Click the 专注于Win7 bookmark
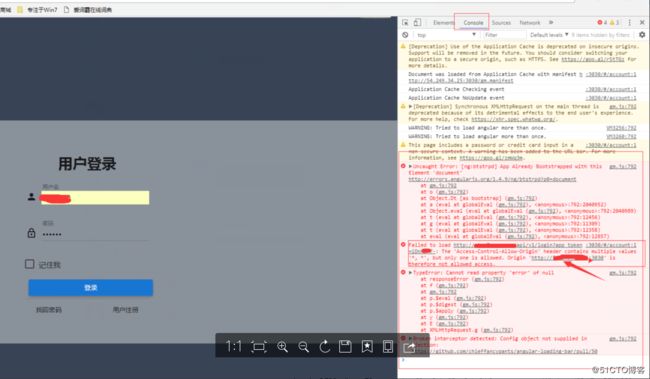Screen dimensions: 650x379 point(42,10)
